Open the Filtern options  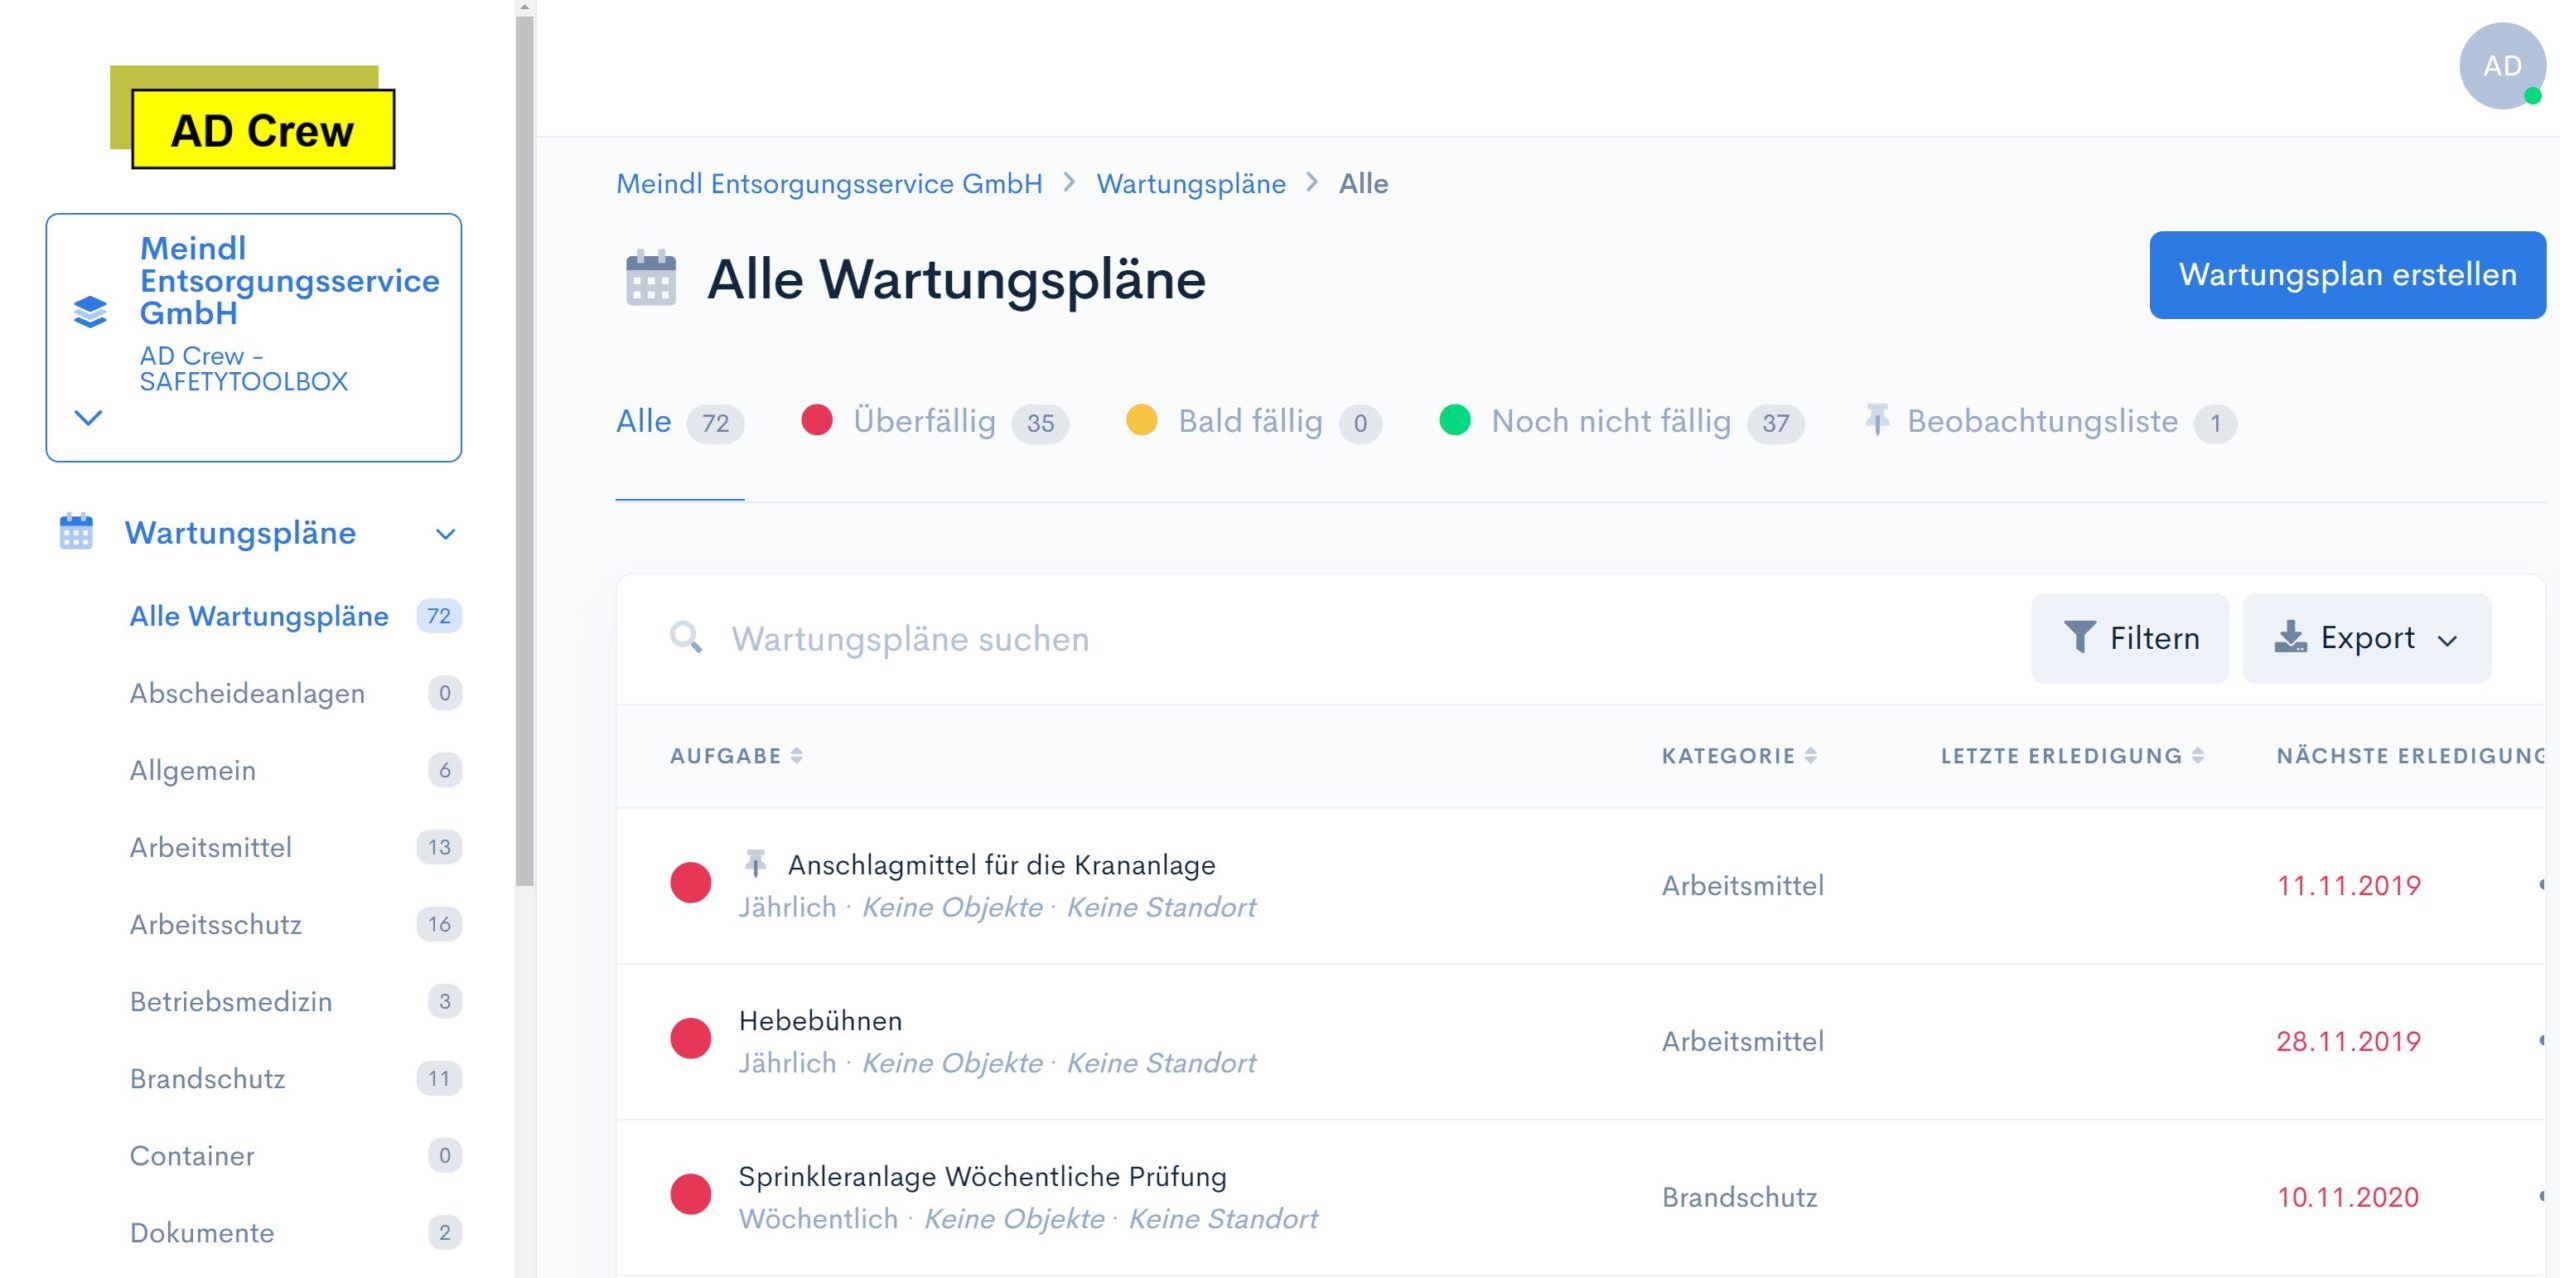(2130, 638)
